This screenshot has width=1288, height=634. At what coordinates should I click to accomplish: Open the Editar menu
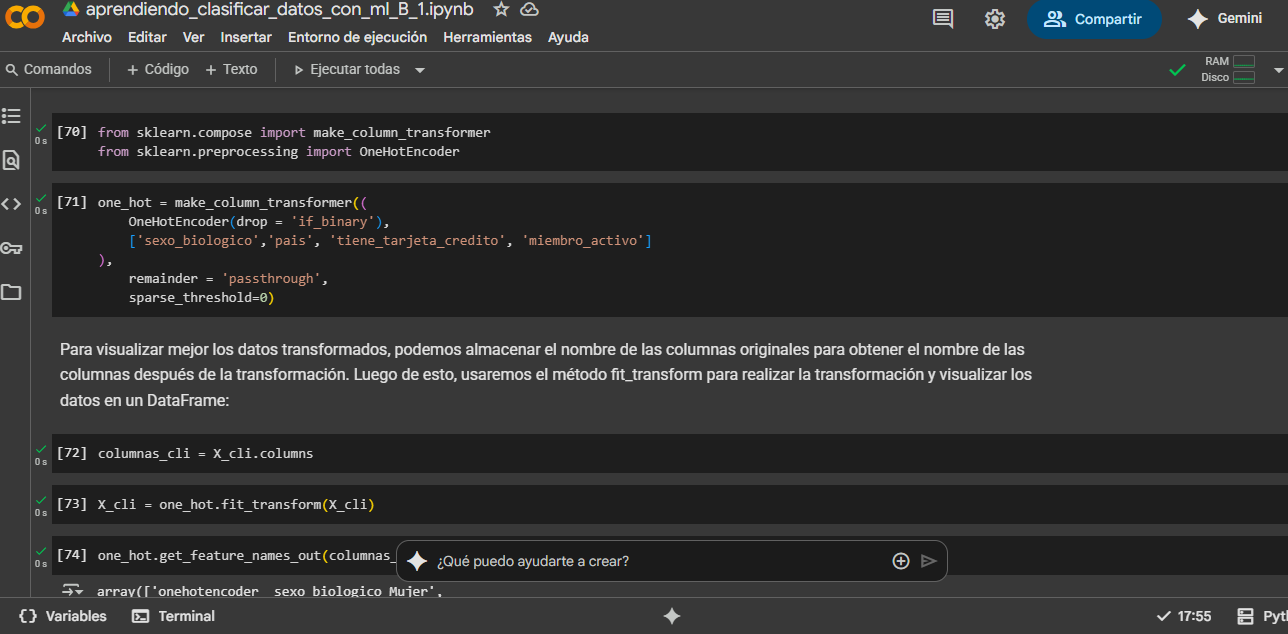tap(147, 37)
